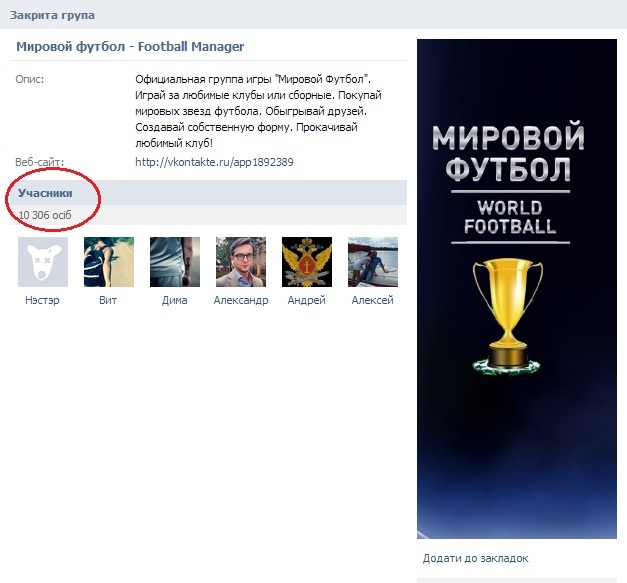Open Вит's profile photo

coord(109,262)
